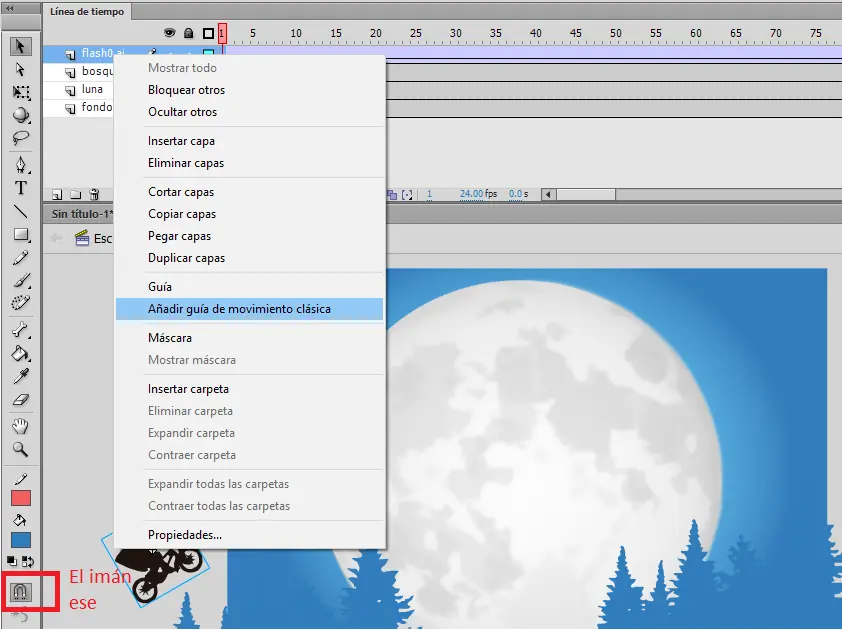842x630 pixels.
Task: Select the fondo layer
Action: tap(78, 107)
